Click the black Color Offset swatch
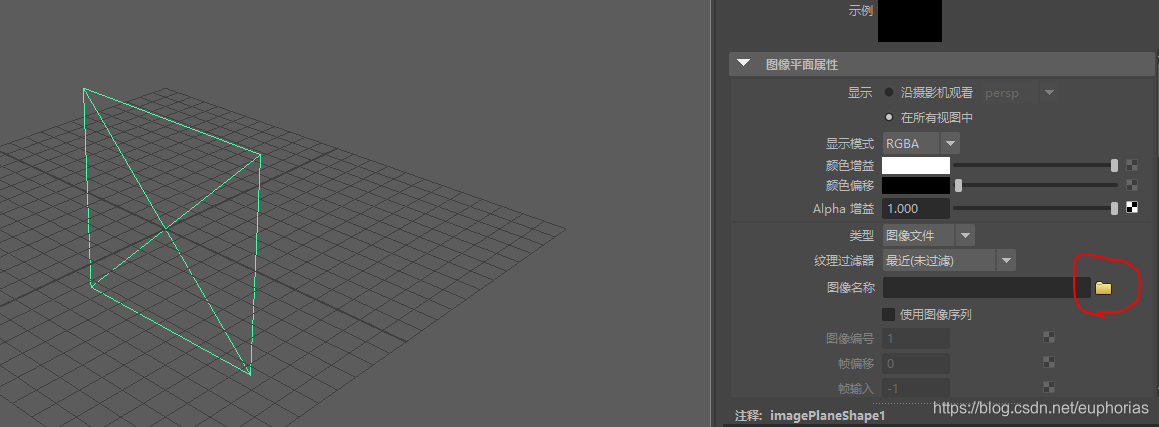The image size is (1159, 427). tap(916, 185)
